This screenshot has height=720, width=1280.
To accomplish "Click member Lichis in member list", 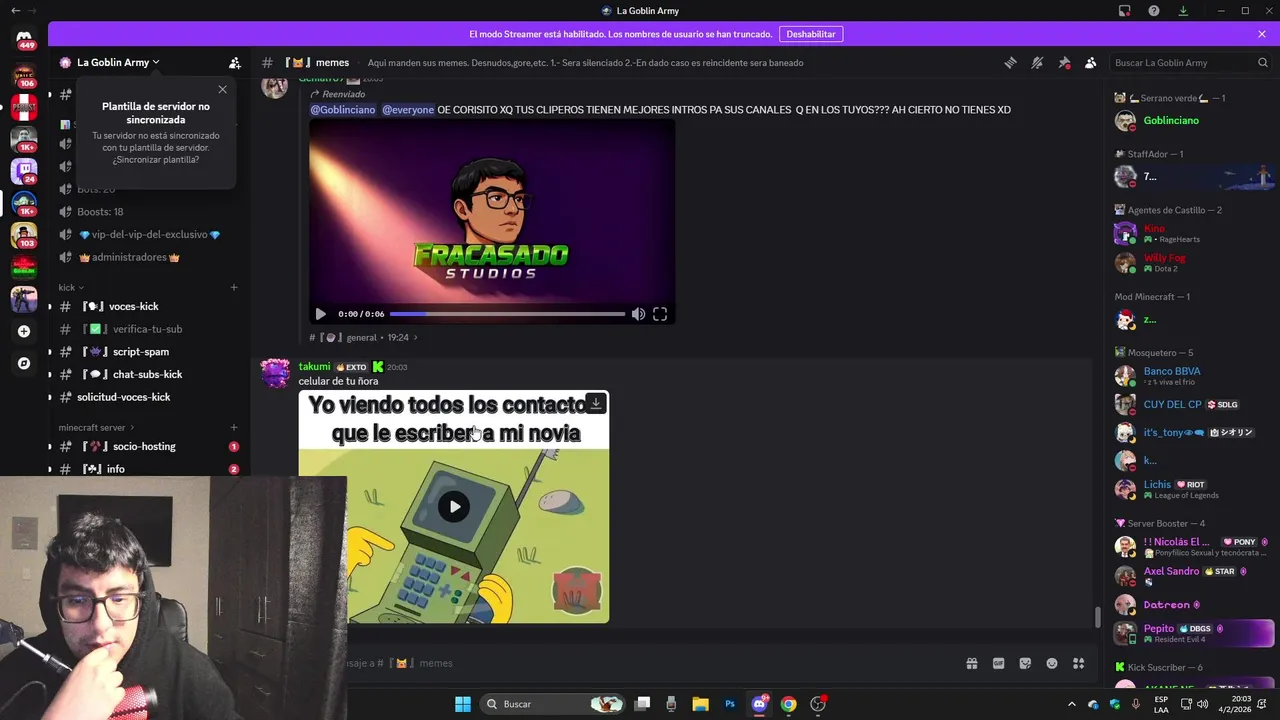I will (x=1193, y=489).
